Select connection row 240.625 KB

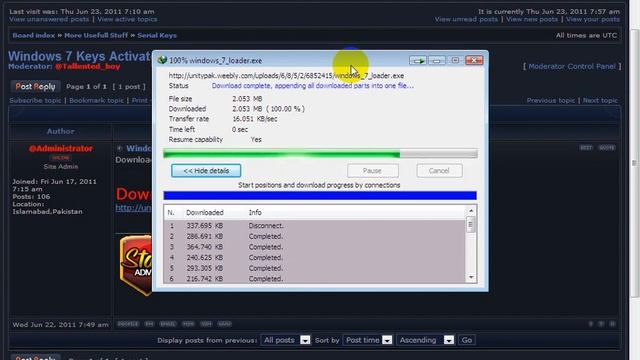click(x=314, y=258)
